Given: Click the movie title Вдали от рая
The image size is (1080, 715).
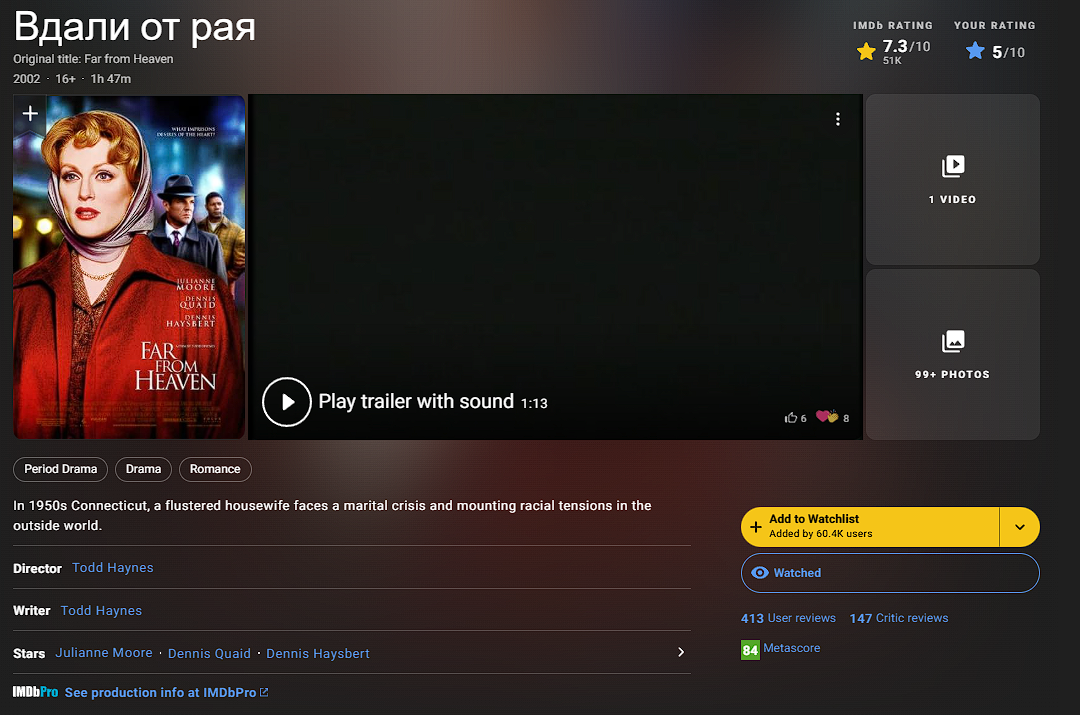Looking at the screenshot, I should coord(134,28).
